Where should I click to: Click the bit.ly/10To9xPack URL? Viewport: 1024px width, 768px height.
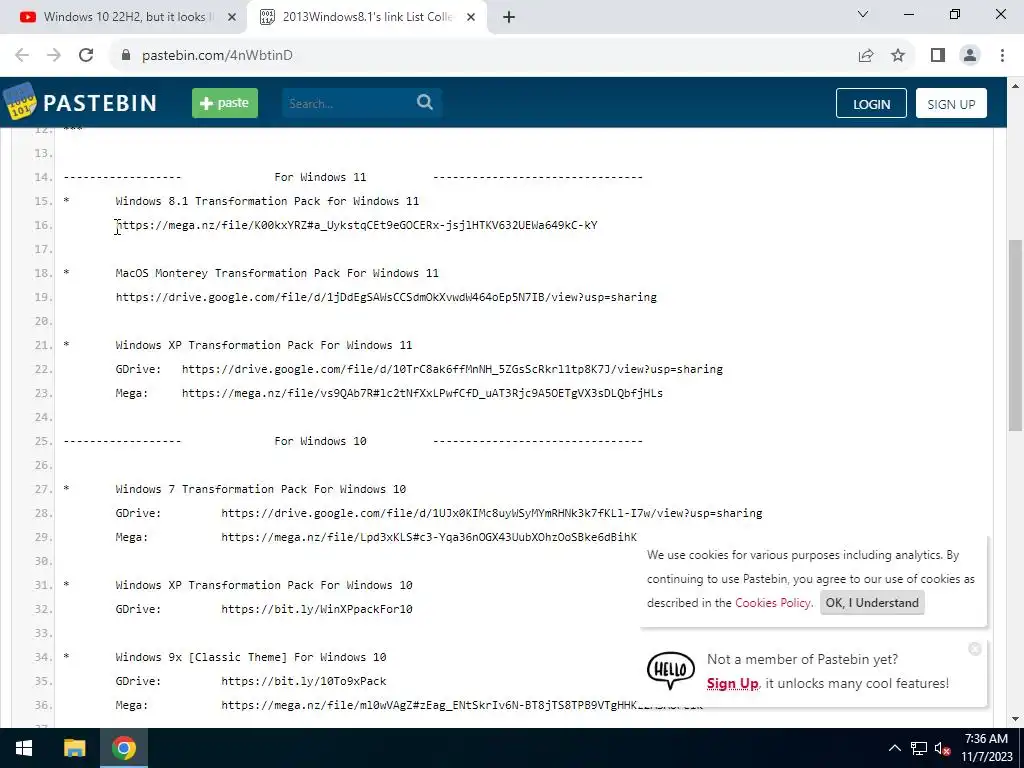[304, 681]
